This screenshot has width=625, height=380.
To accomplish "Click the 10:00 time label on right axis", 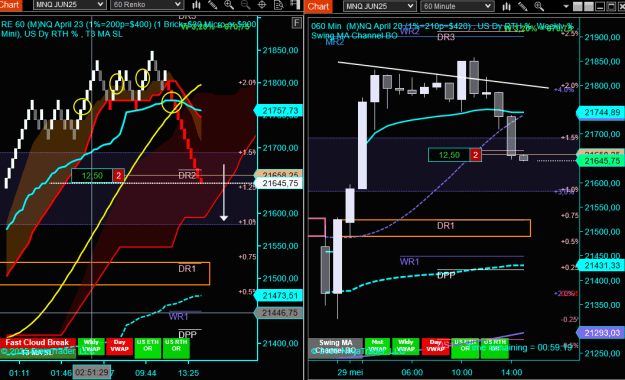I will (x=462, y=372).
